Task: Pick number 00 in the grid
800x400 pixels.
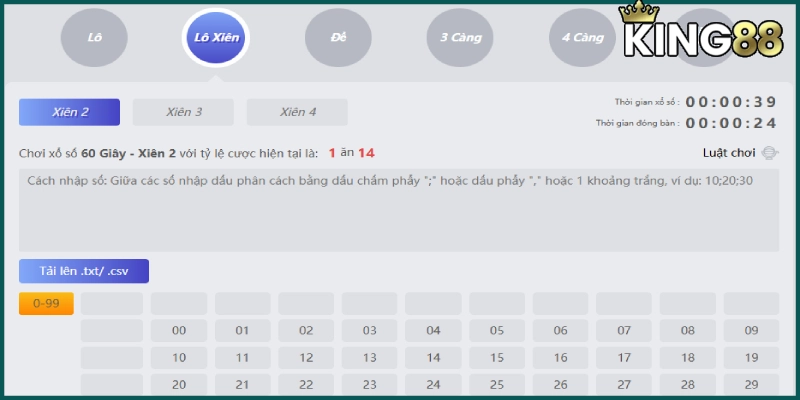Action: (179, 331)
